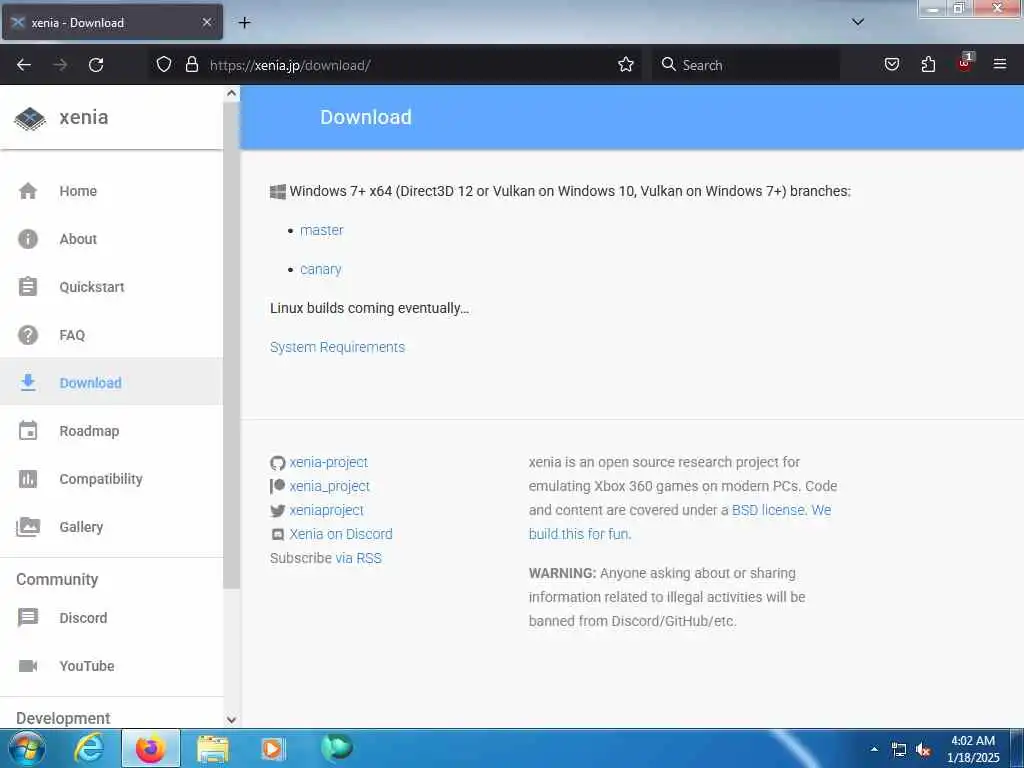Expand the list all tabs chevron
Viewport: 1024px width, 768px height.
point(858,22)
